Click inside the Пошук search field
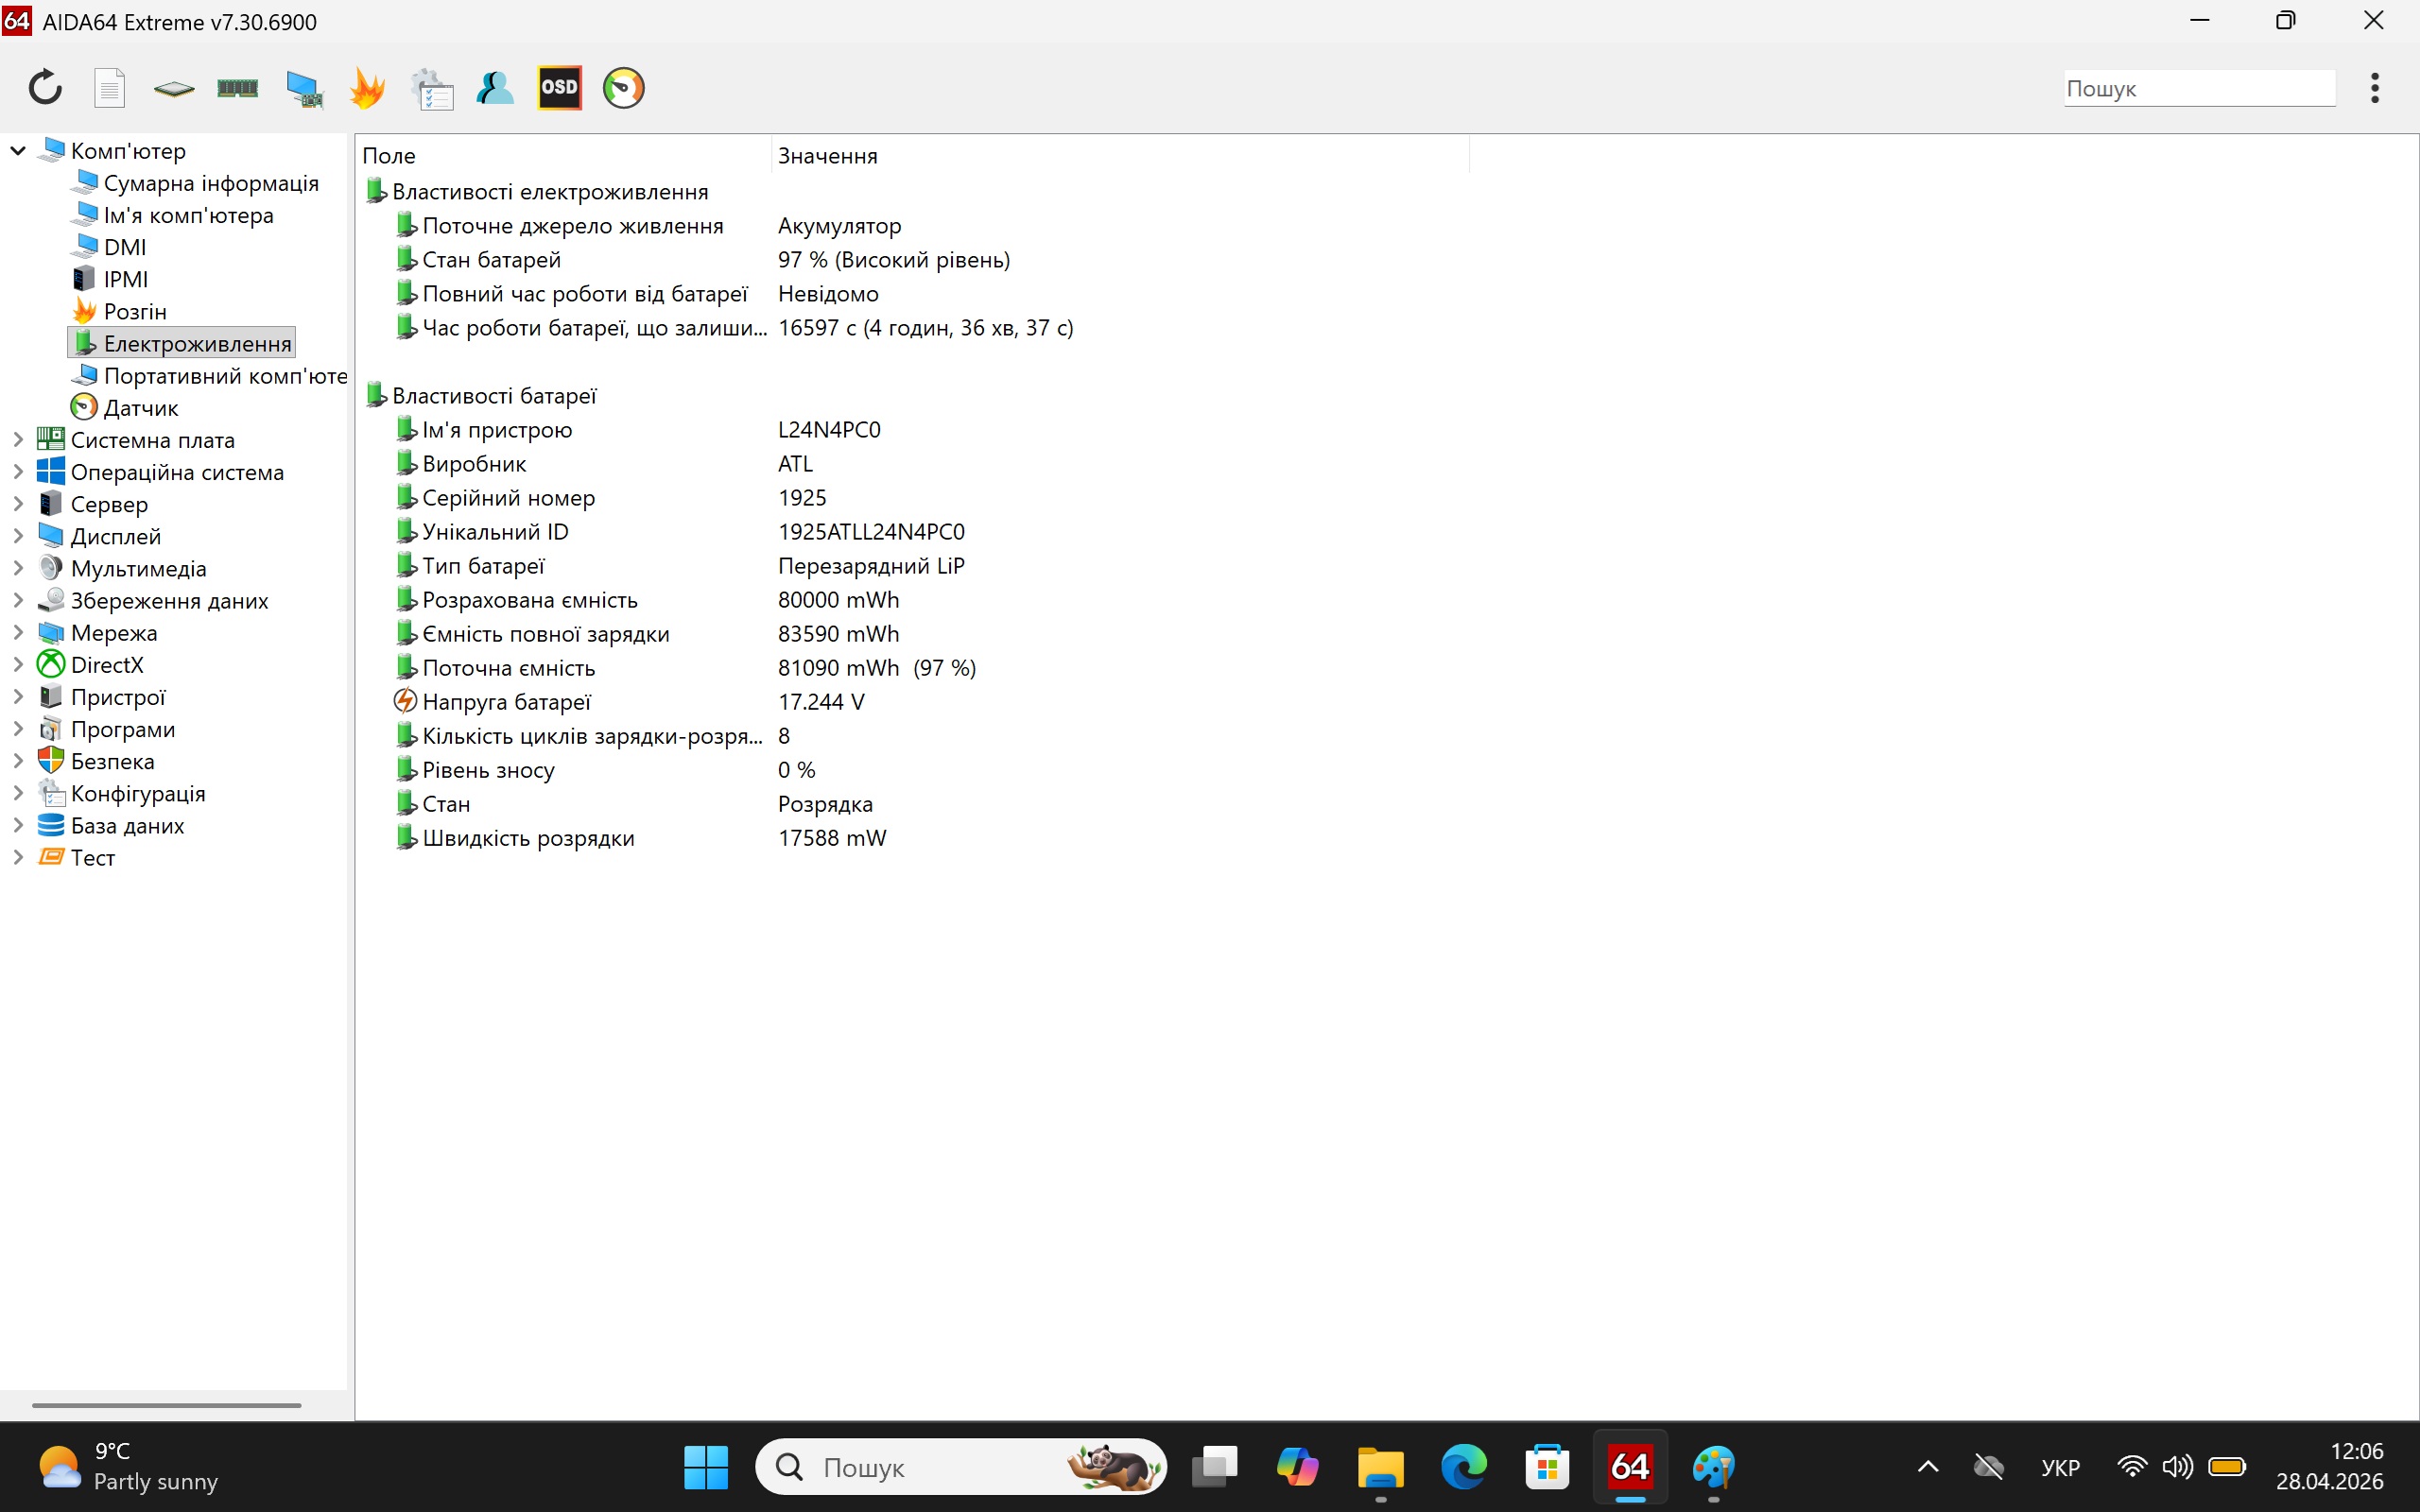The image size is (2420, 1512). [2198, 88]
